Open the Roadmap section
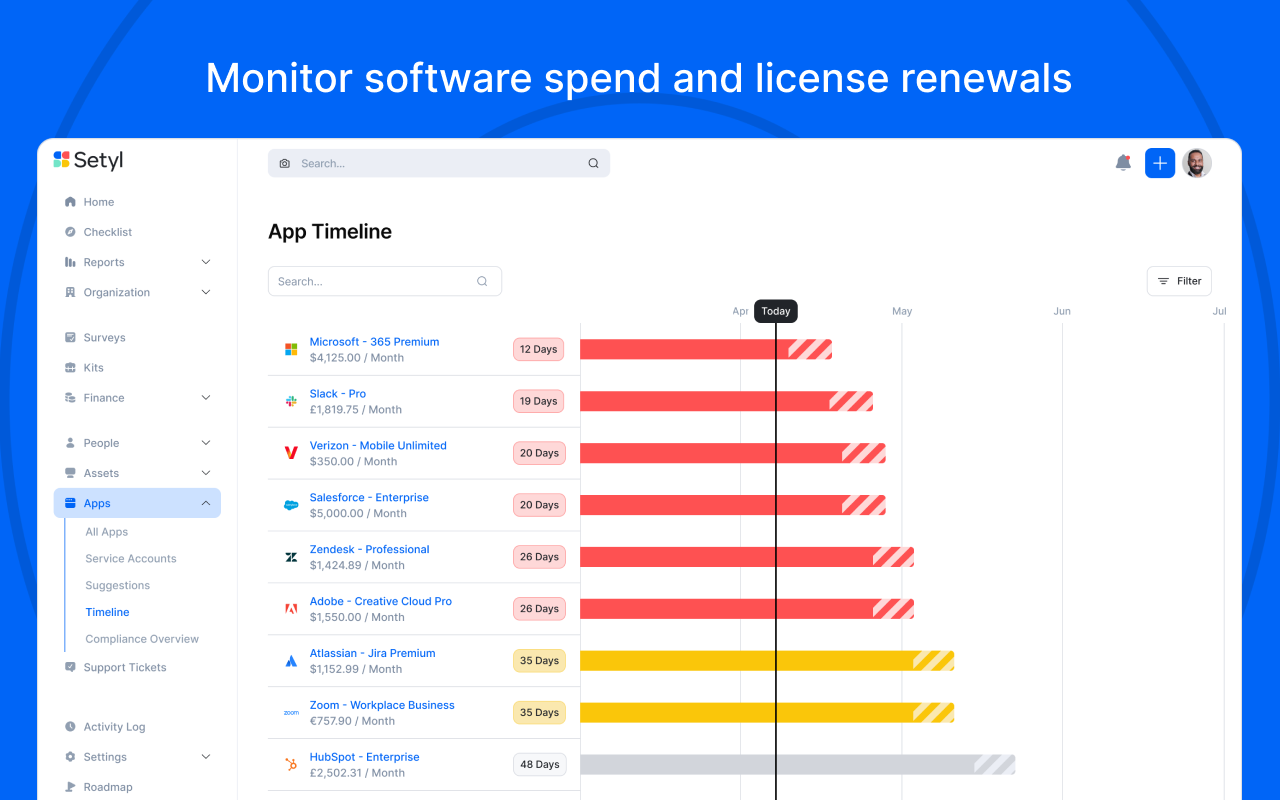 (106, 786)
